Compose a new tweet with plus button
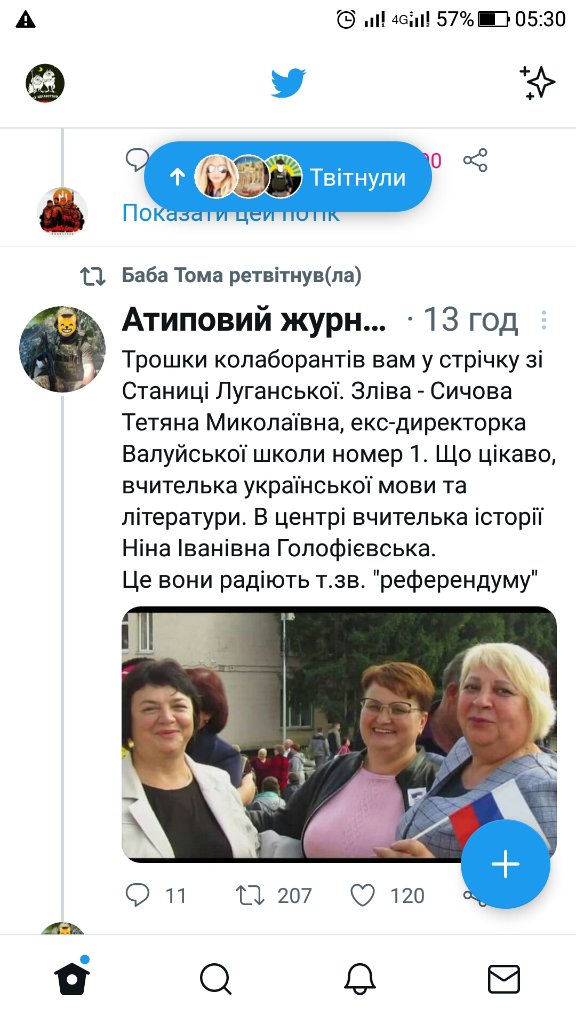This screenshot has width=576, height=1024. (505, 864)
